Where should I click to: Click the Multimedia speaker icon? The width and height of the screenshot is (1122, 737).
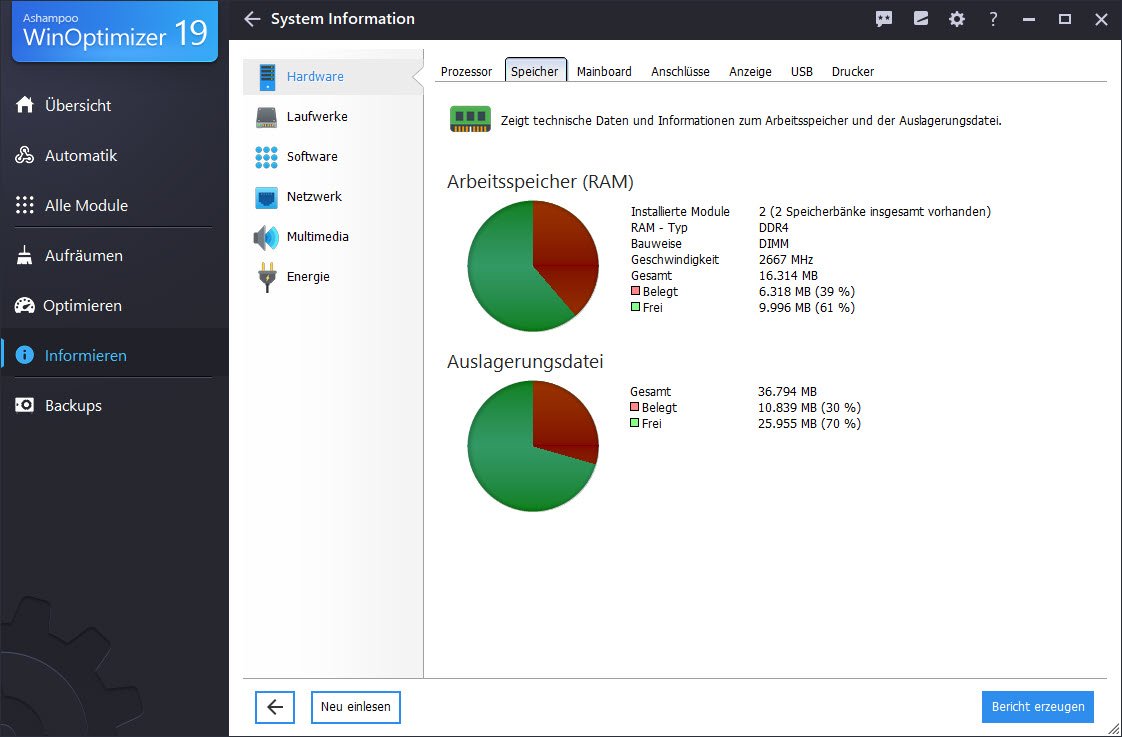[266, 237]
